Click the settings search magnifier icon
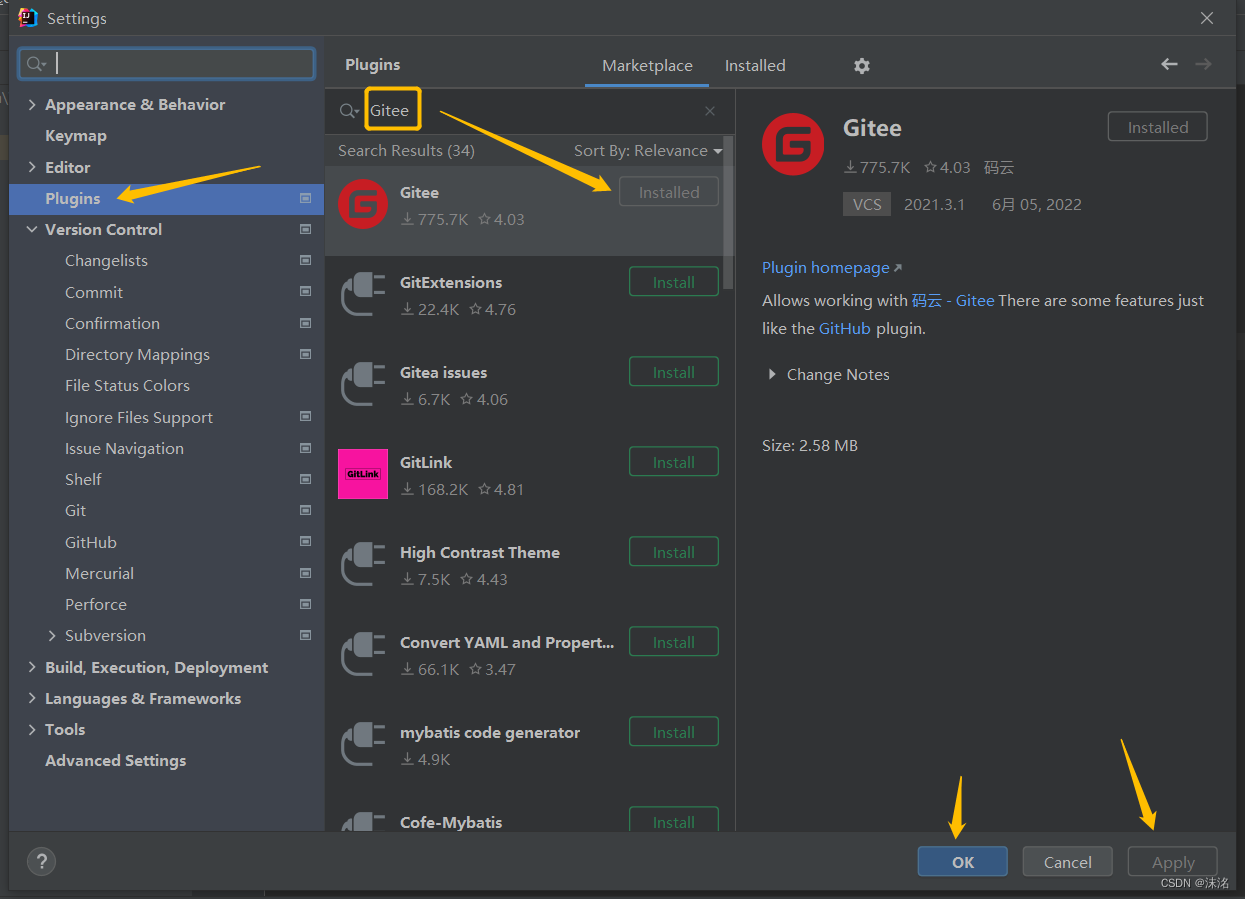Viewport: 1245px width, 899px height. pyautogui.click(x=37, y=64)
